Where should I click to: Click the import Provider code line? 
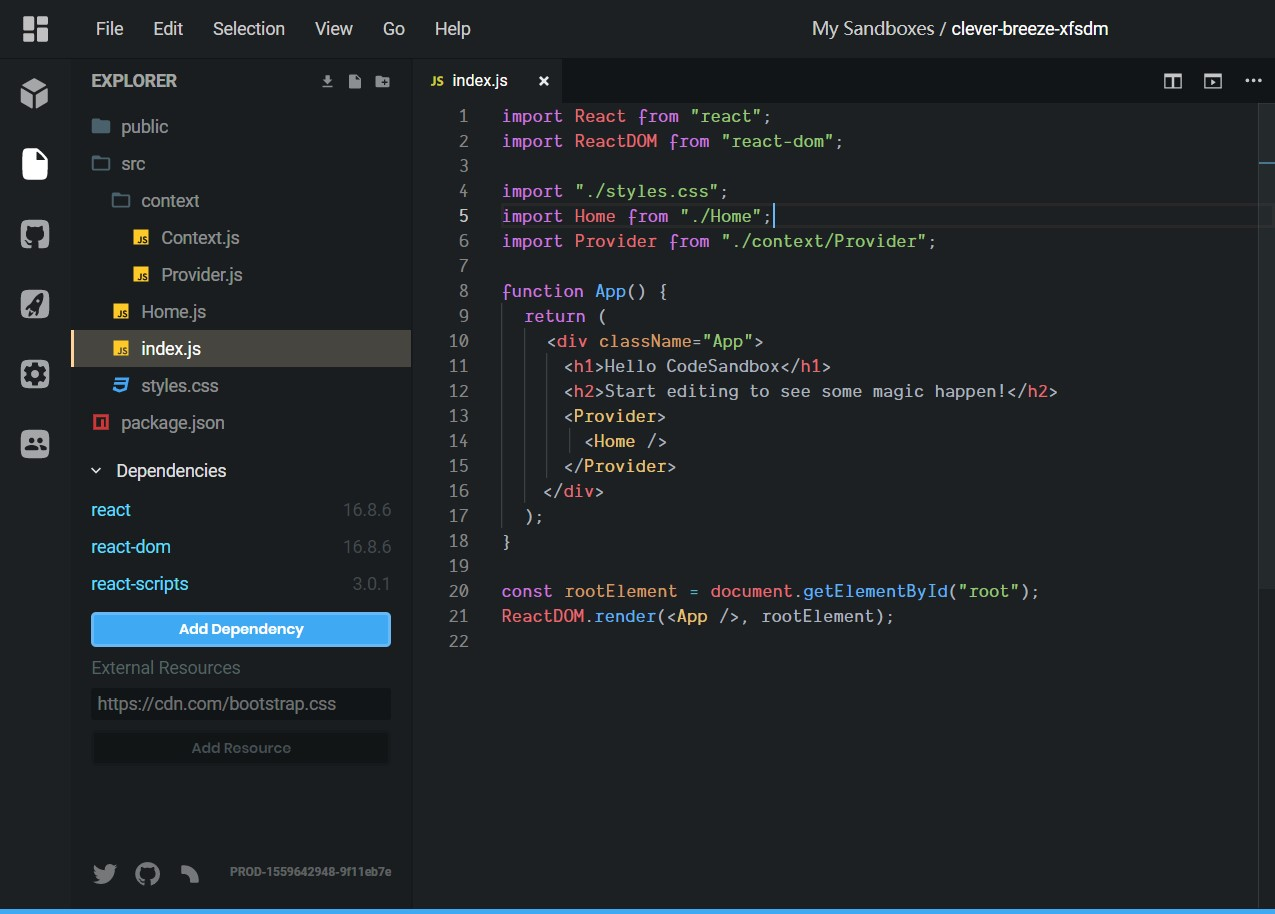tap(720, 241)
